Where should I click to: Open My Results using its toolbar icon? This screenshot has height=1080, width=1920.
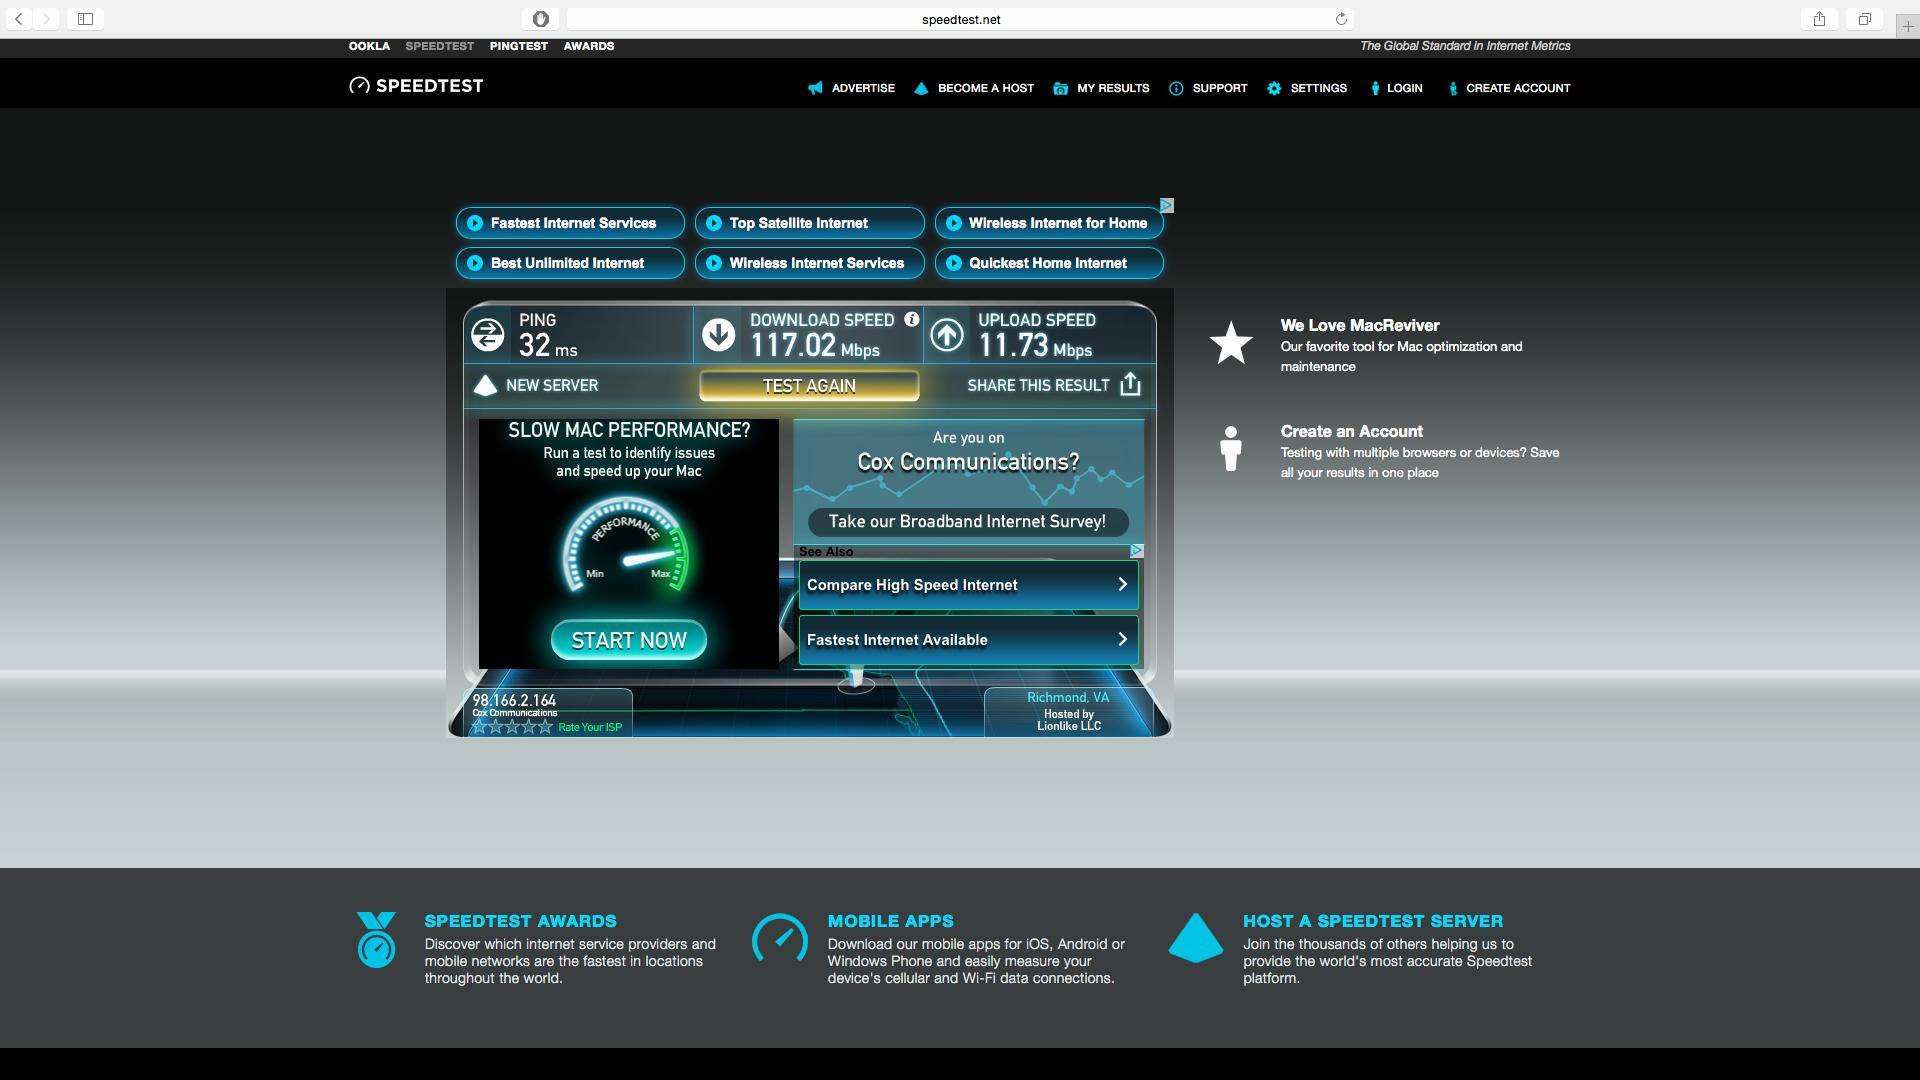[1060, 88]
